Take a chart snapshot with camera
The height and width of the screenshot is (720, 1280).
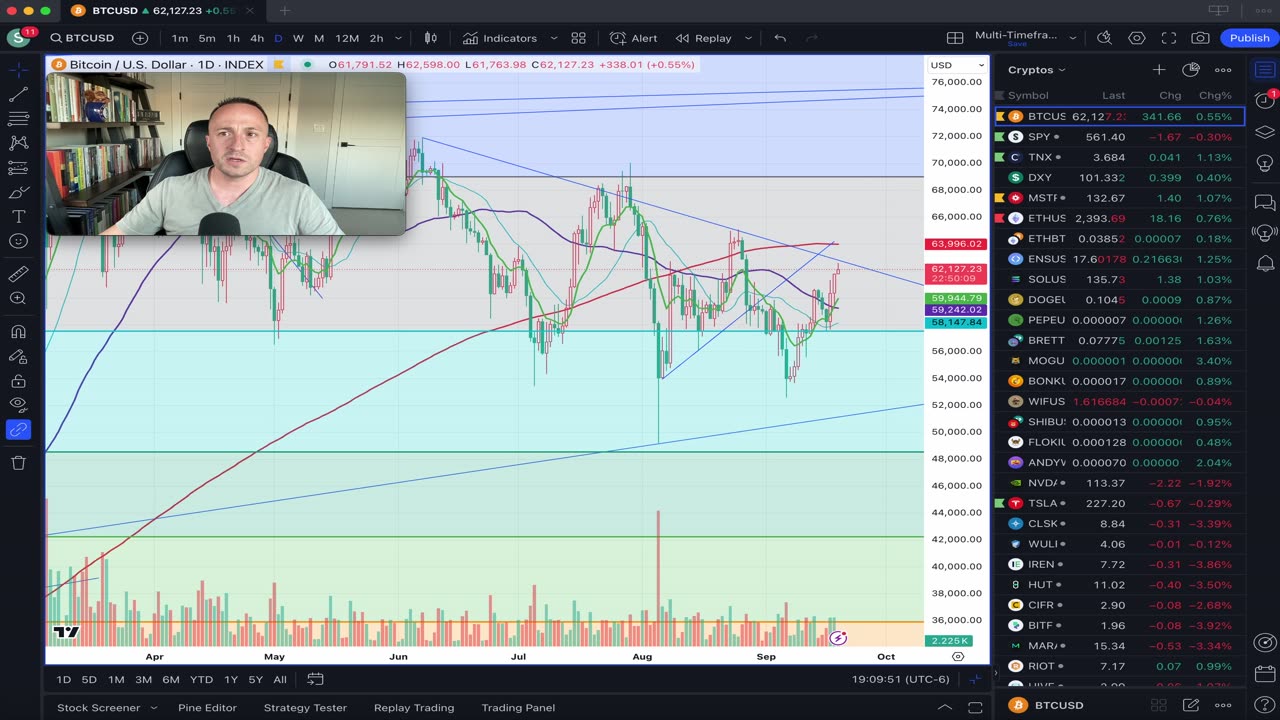(1201, 38)
